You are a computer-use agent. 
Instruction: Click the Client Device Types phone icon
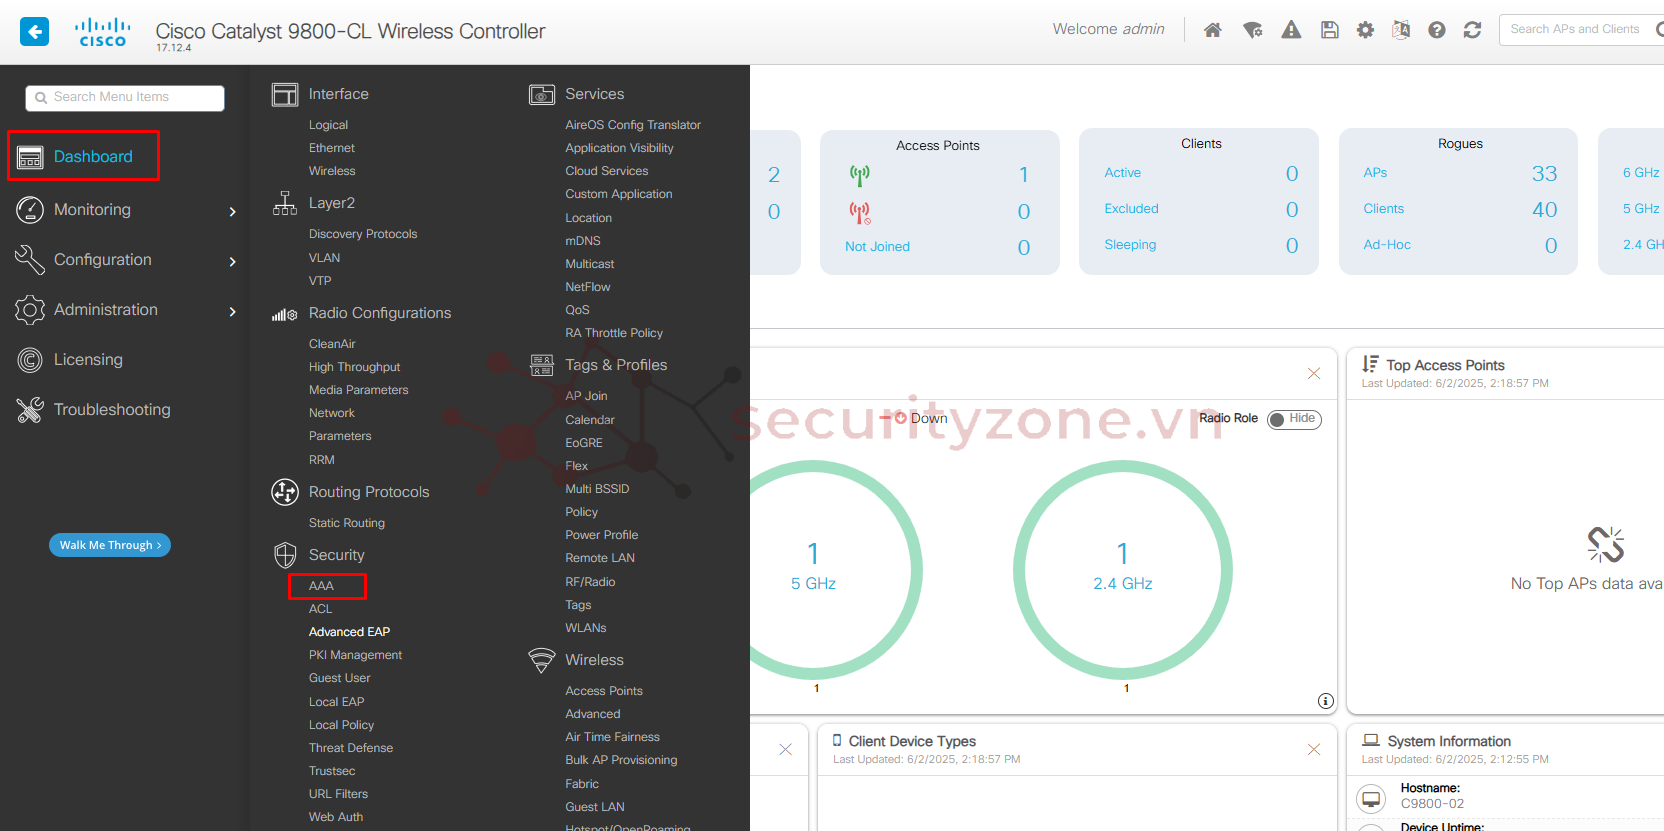[837, 741]
